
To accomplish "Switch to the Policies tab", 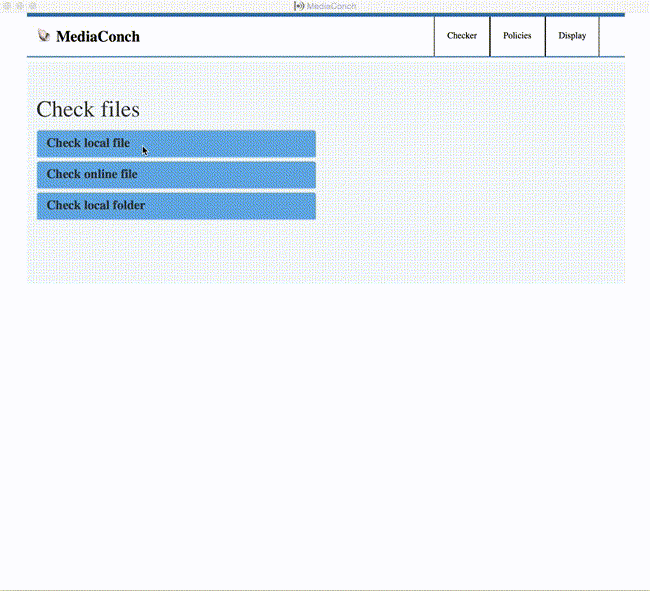I will 517,36.
